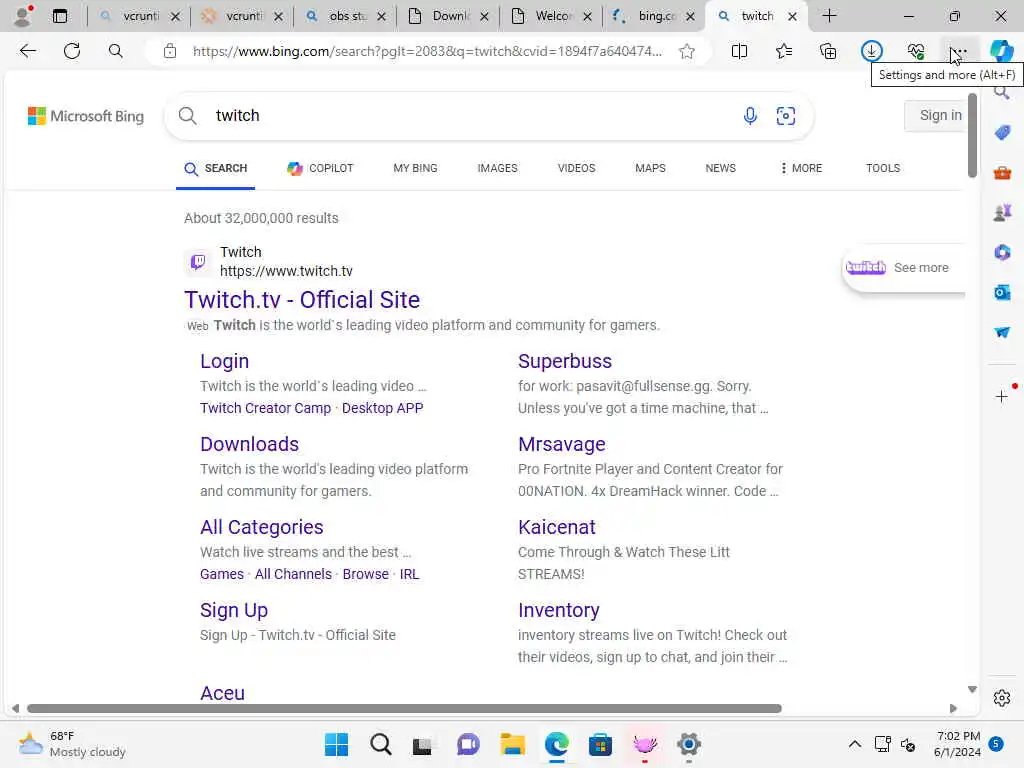
Task: Open the Downloads toolbar icon
Action: (872, 51)
